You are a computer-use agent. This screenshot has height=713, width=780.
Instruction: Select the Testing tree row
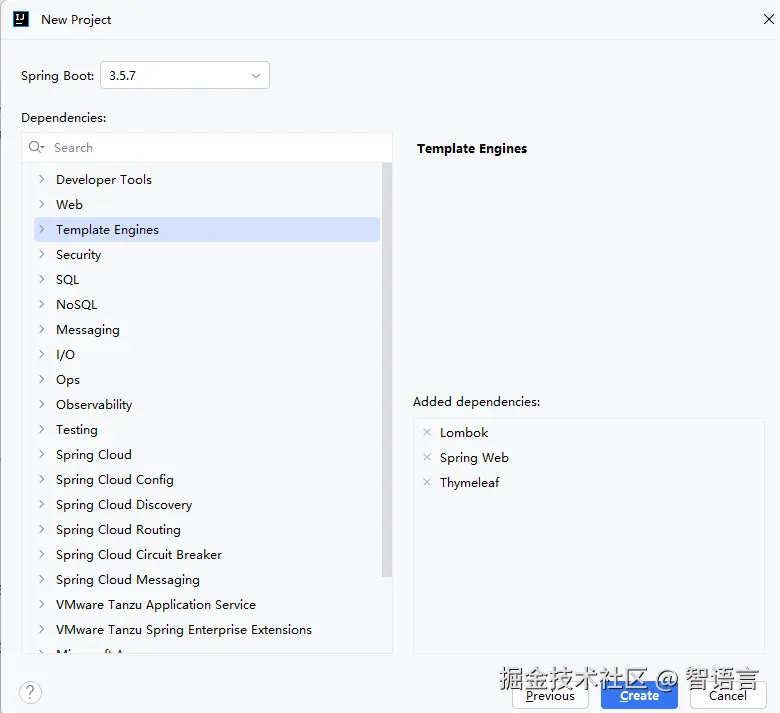(x=207, y=429)
